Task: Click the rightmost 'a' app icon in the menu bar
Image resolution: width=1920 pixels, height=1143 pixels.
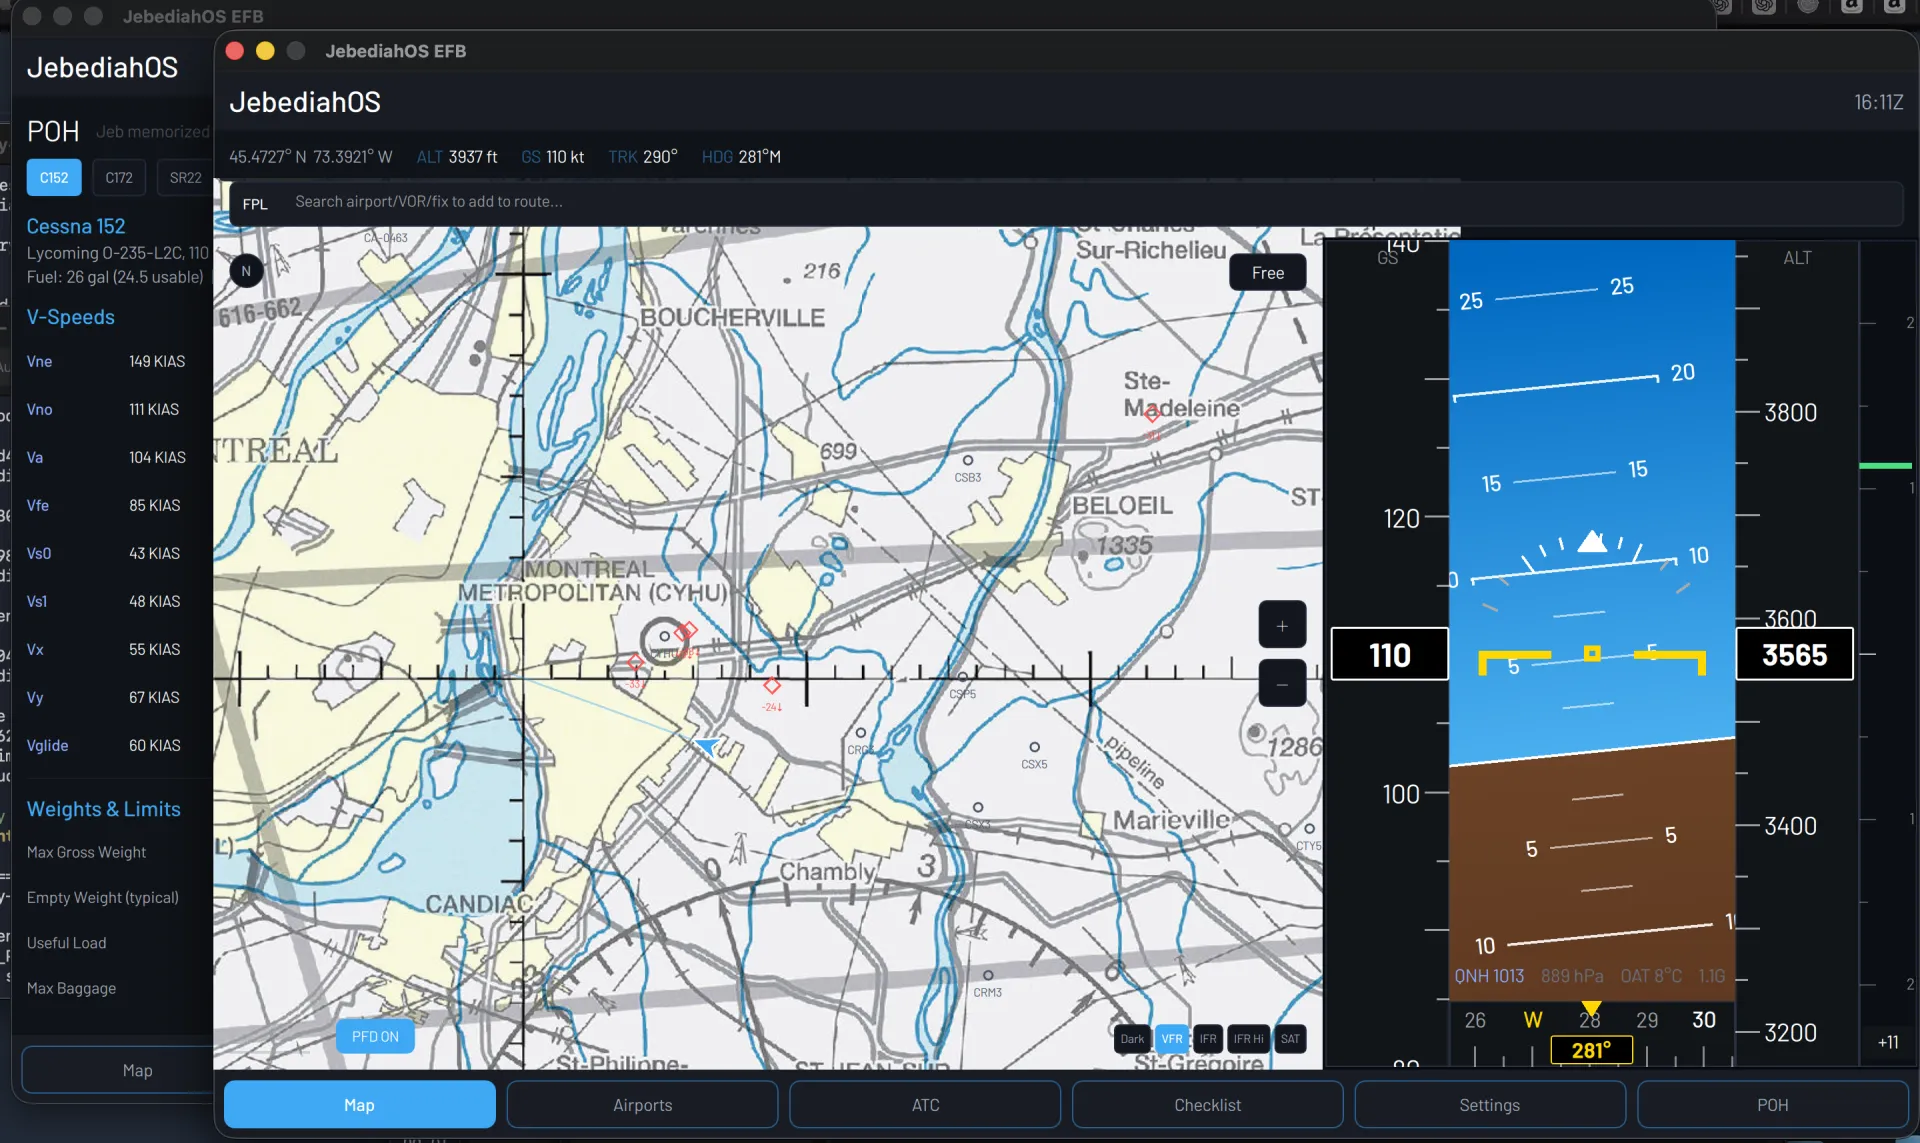Action: (x=1893, y=7)
